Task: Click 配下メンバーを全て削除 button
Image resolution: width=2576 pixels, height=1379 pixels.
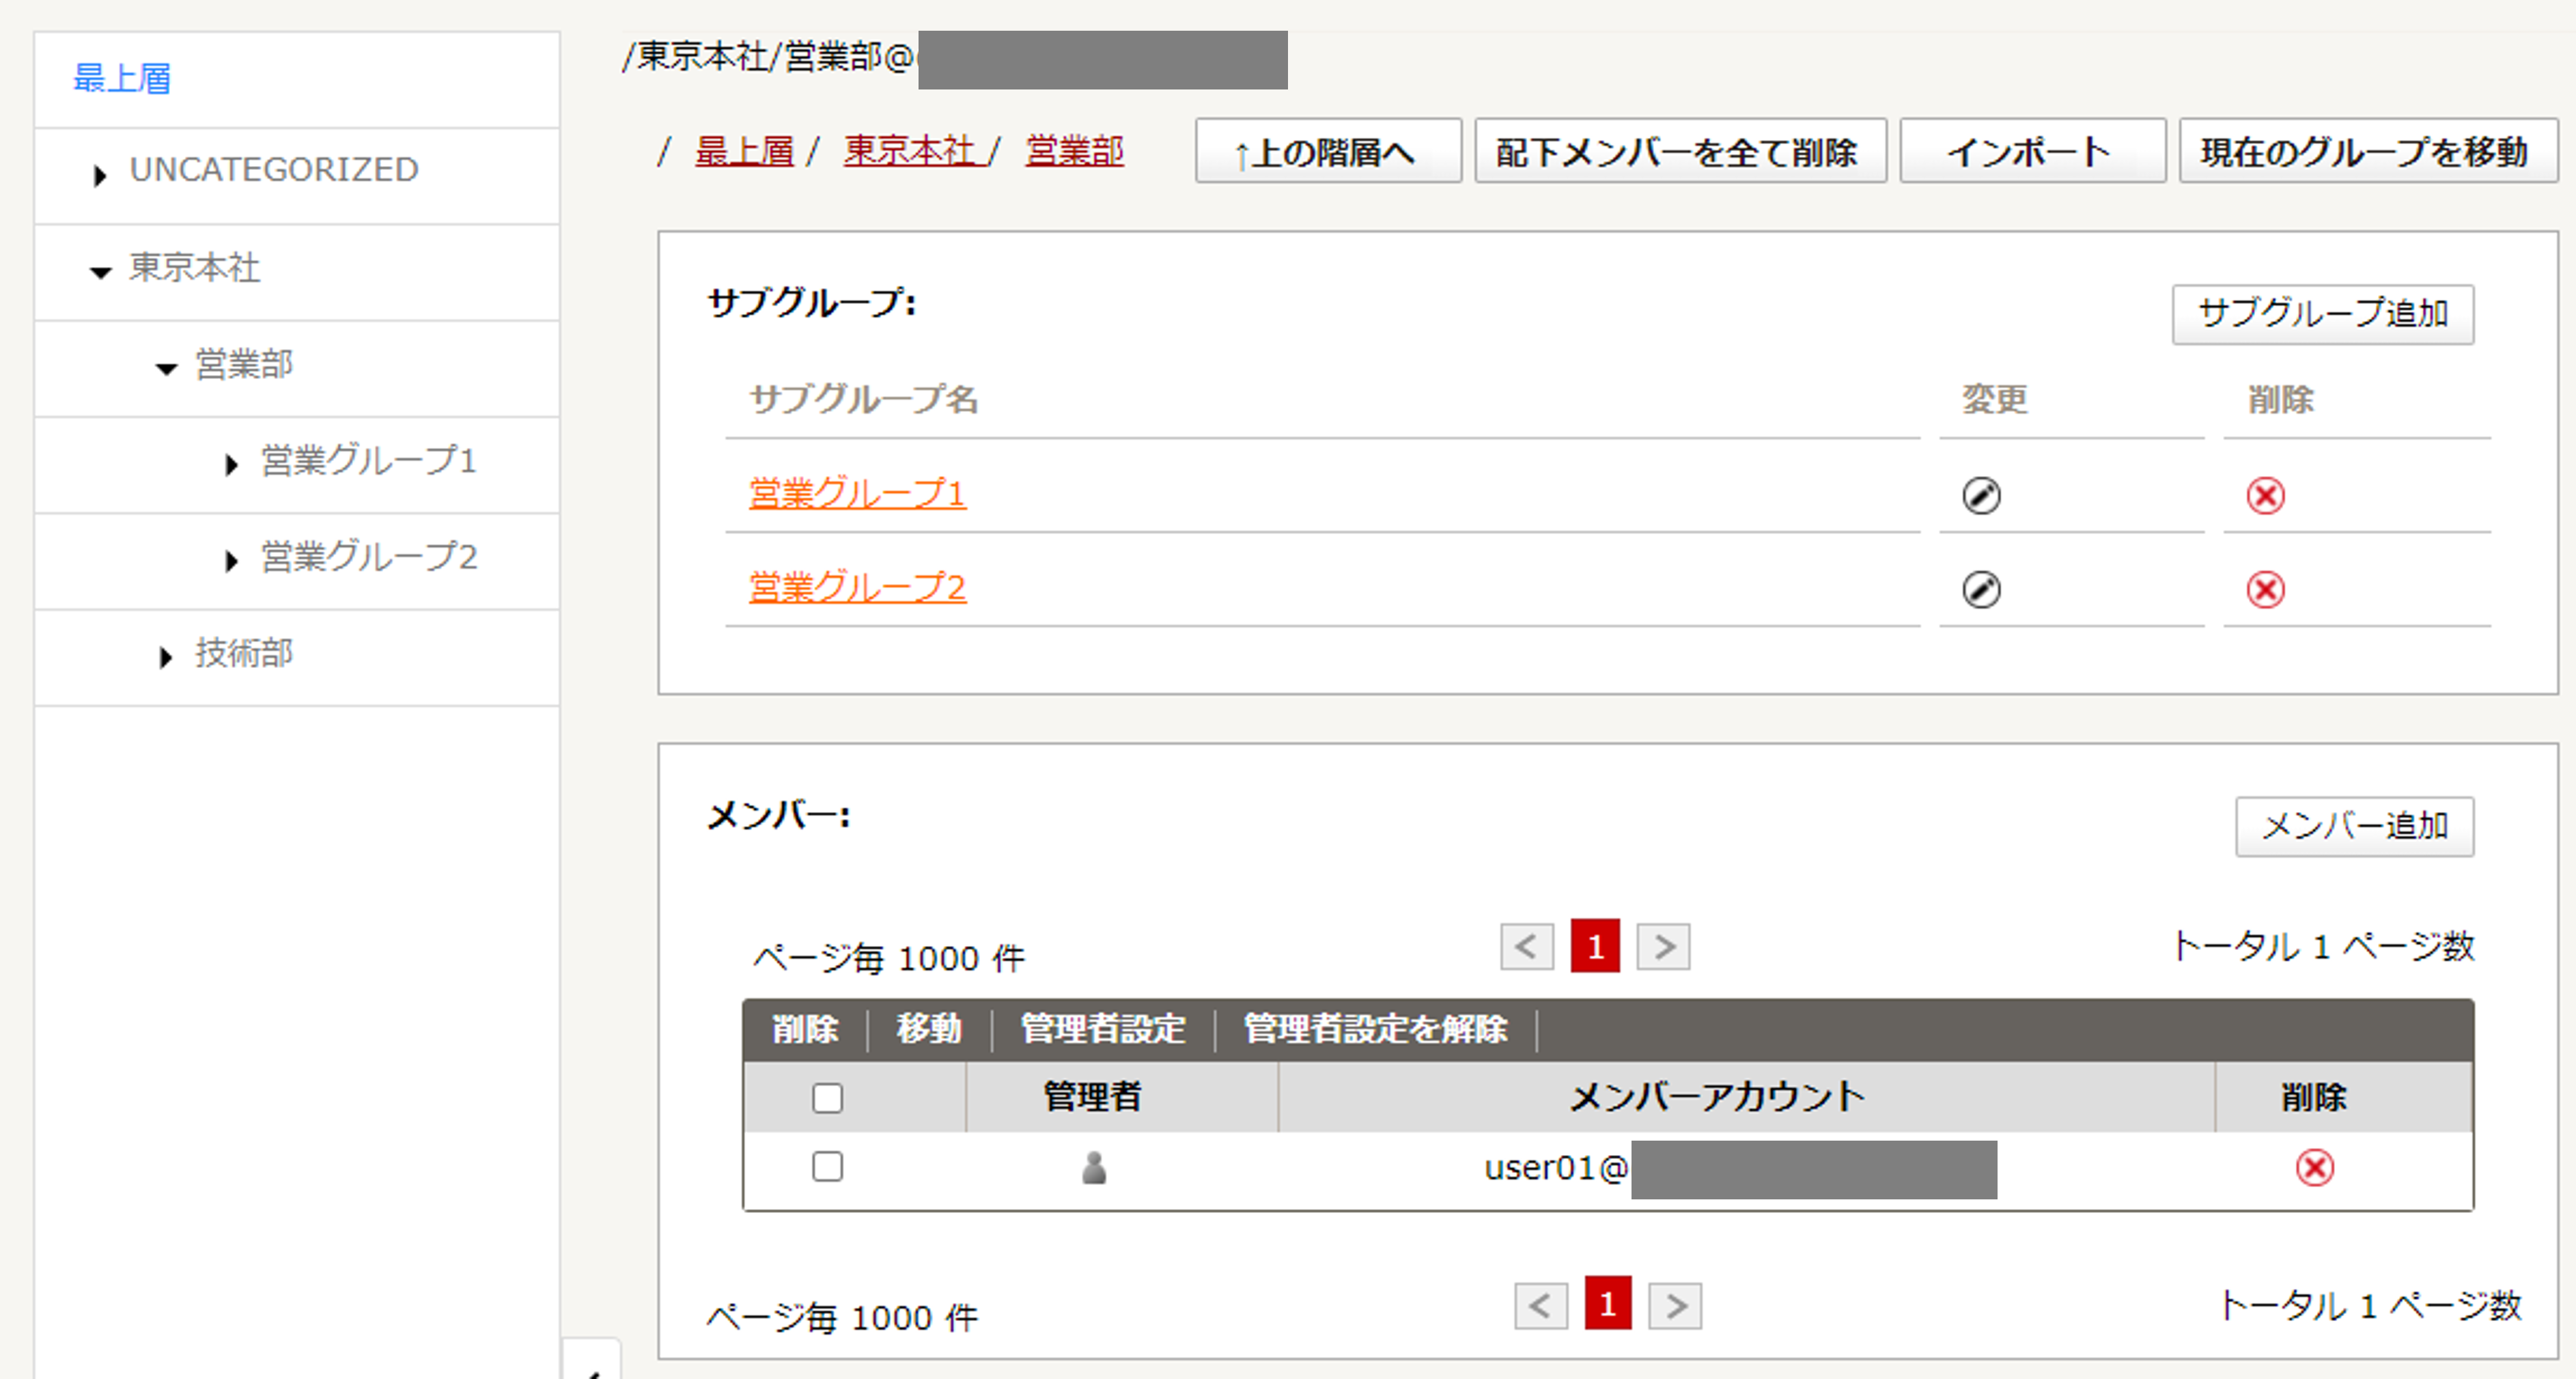Action: tap(1680, 151)
